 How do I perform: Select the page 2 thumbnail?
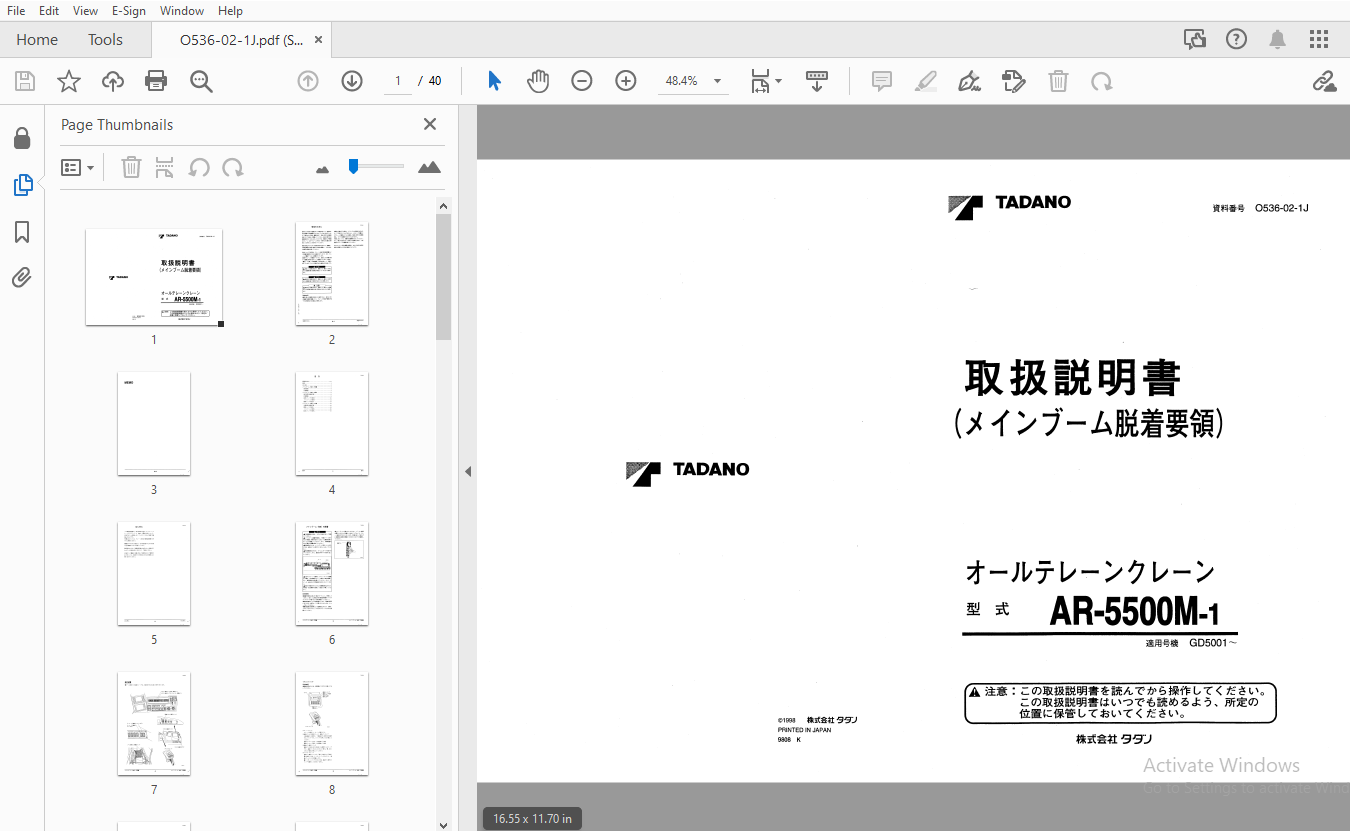coord(332,274)
